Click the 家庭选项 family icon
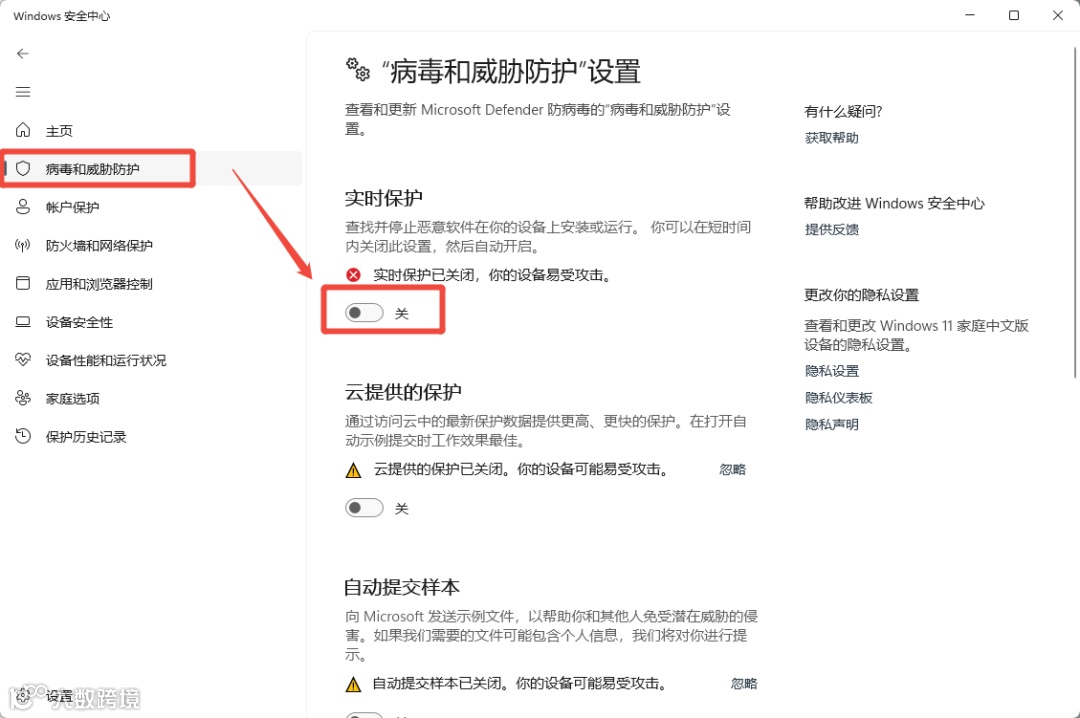1080x718 pixels. pos(23,398)
